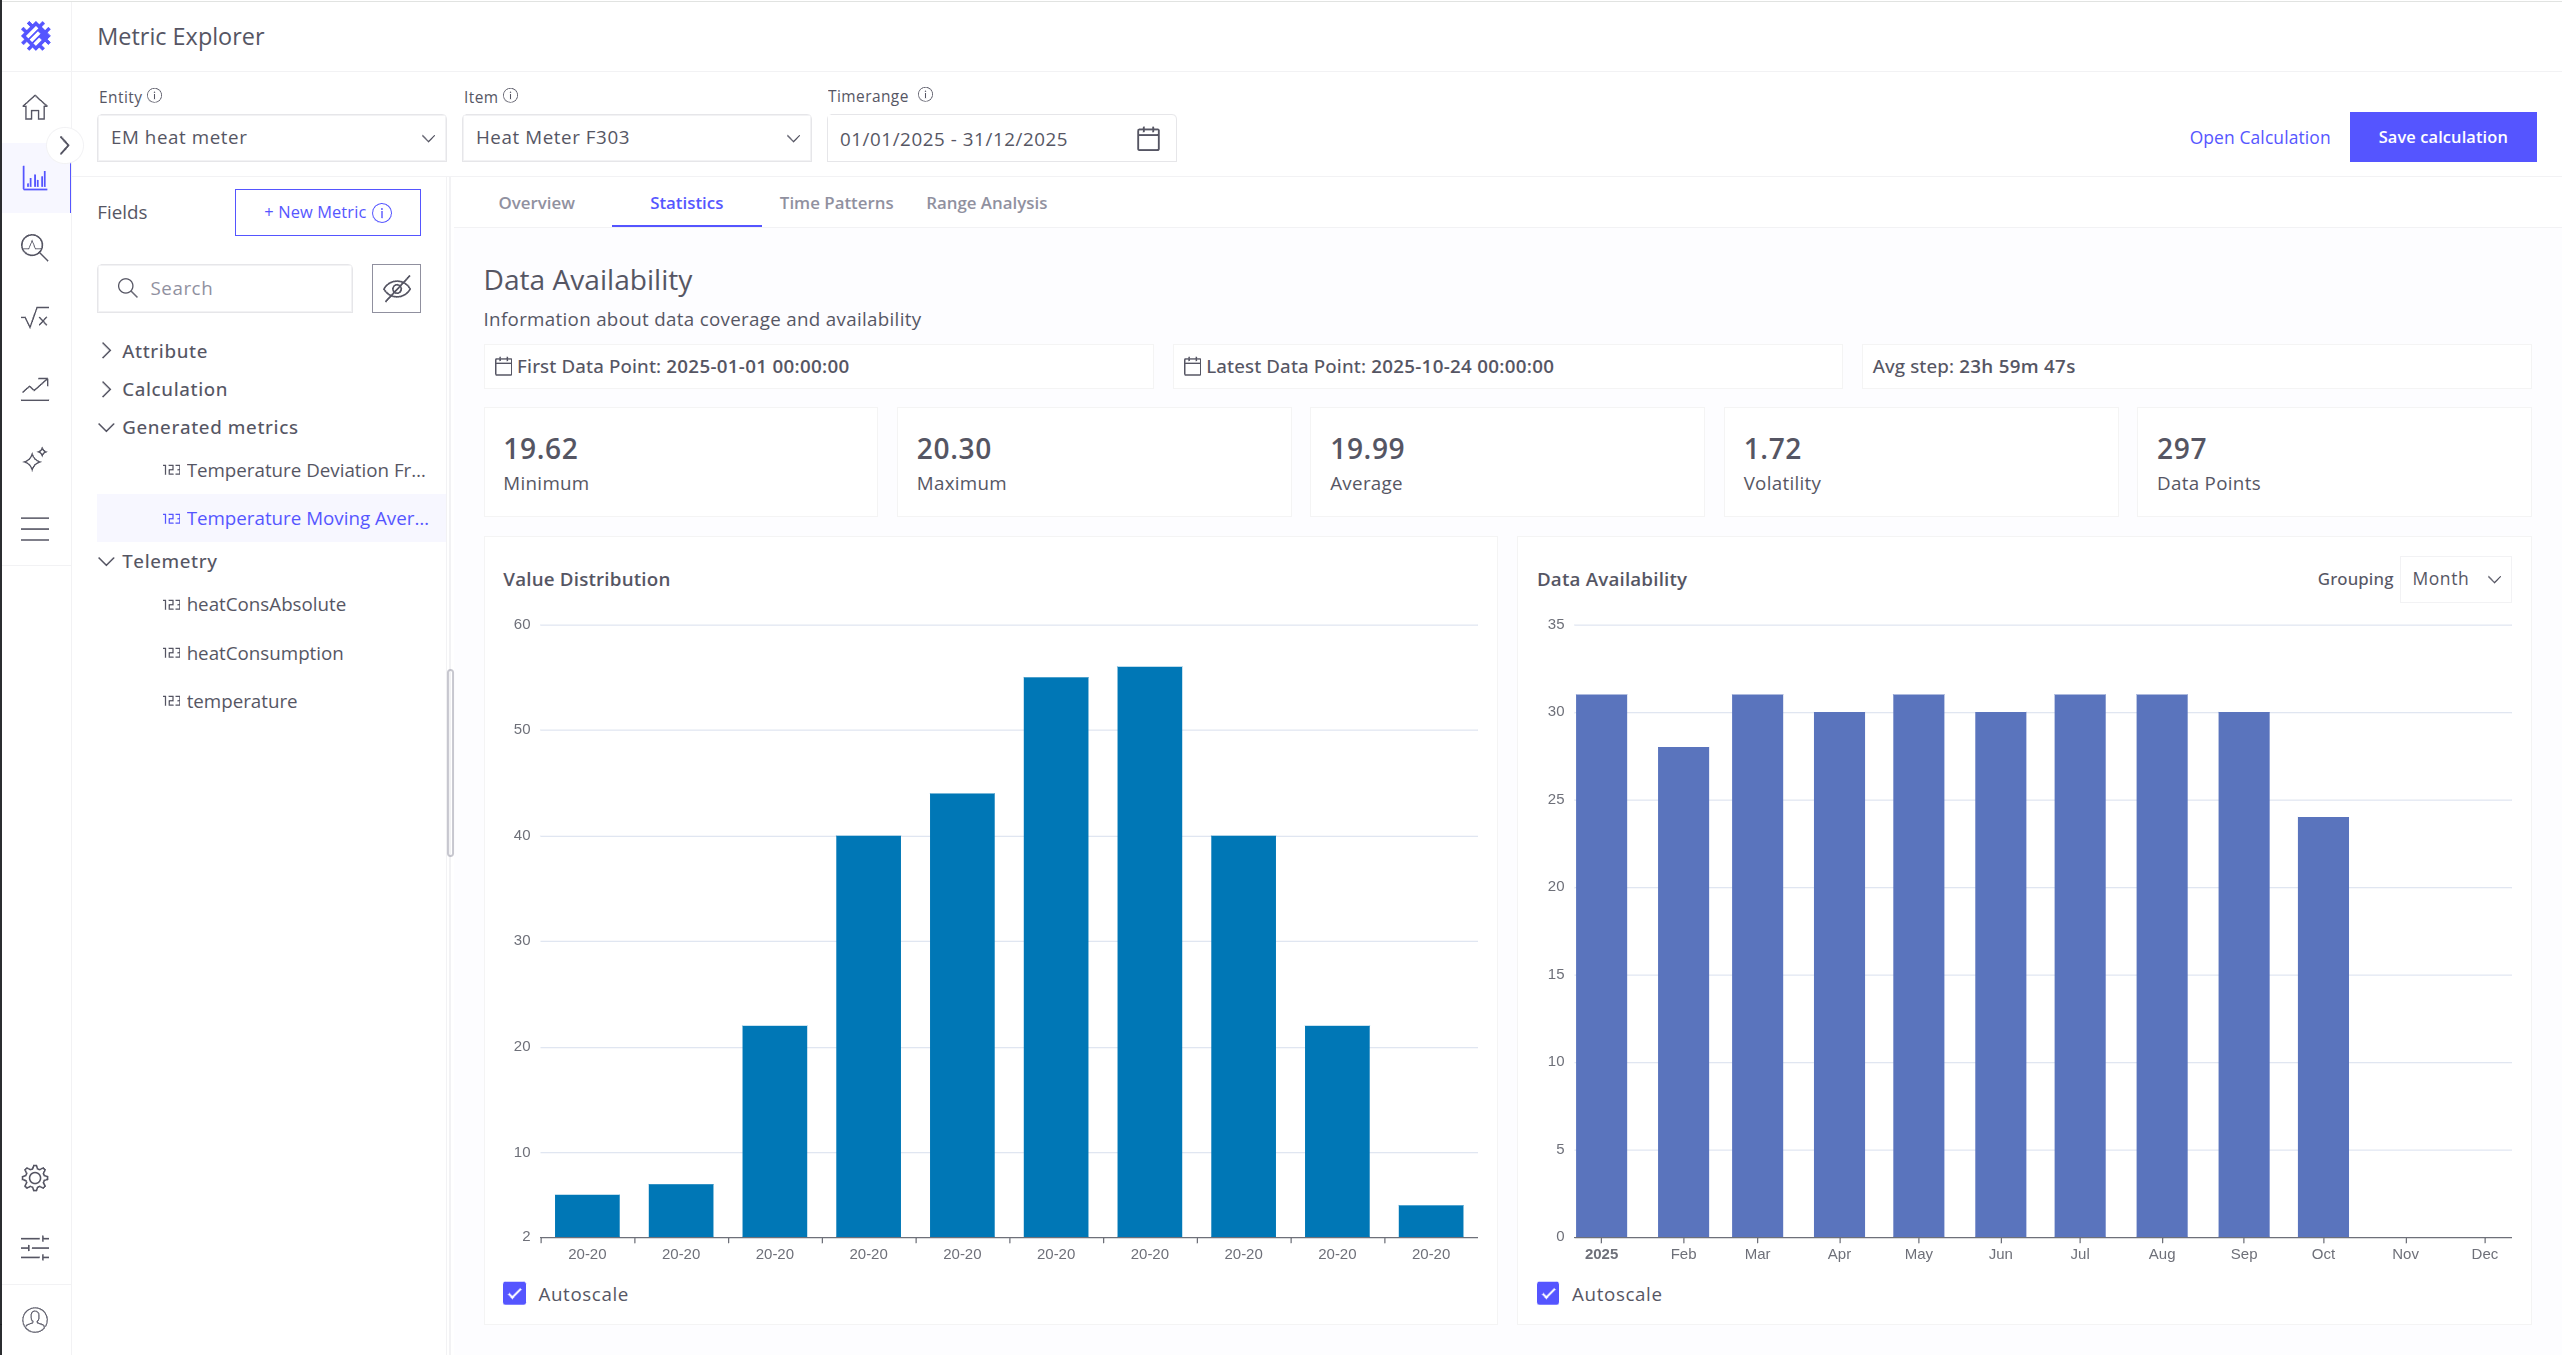2562x1355 pixels.
Task: Open the magnifier analysis sidebar icon
Action: click(x=35, y=248)
